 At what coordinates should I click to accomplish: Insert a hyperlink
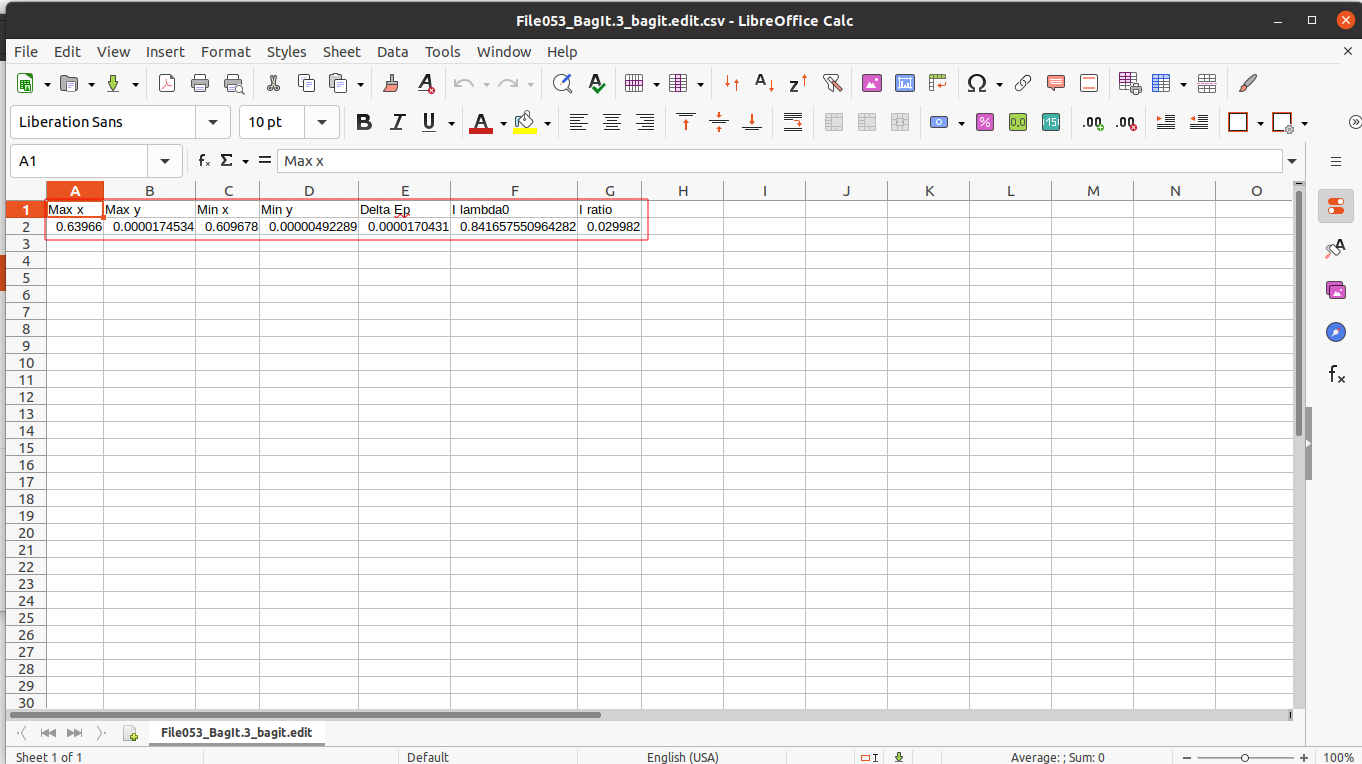coord(1022,83)
